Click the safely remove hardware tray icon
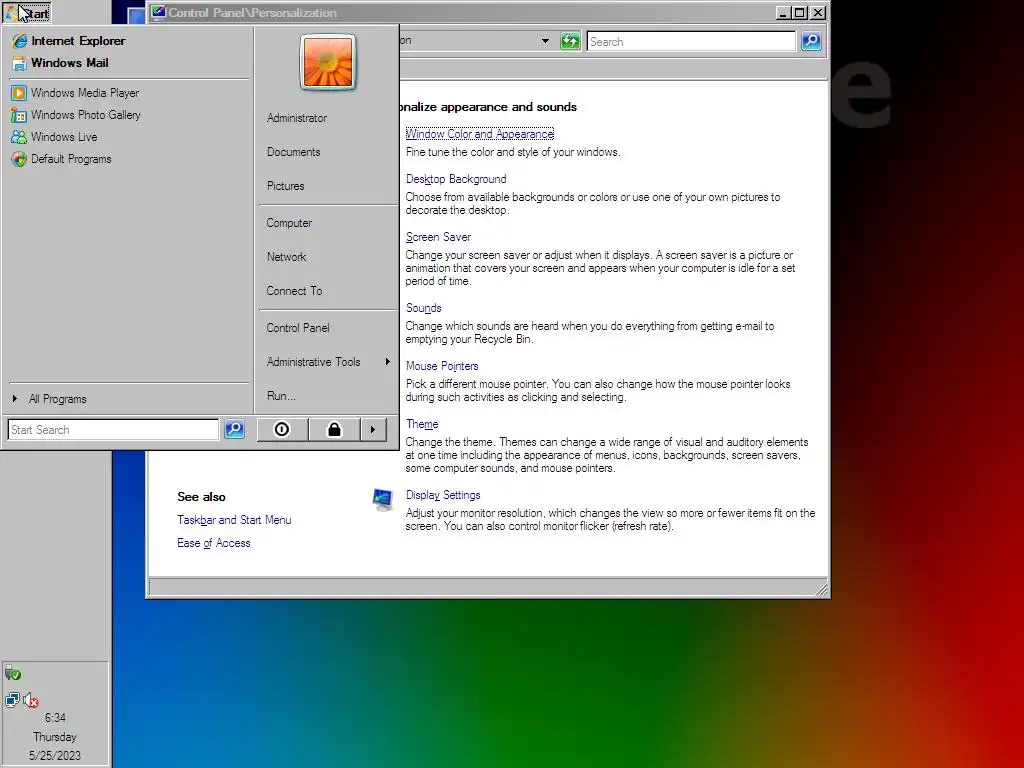Viewport: 1024px width, 768px height. [x=12, y=673]
